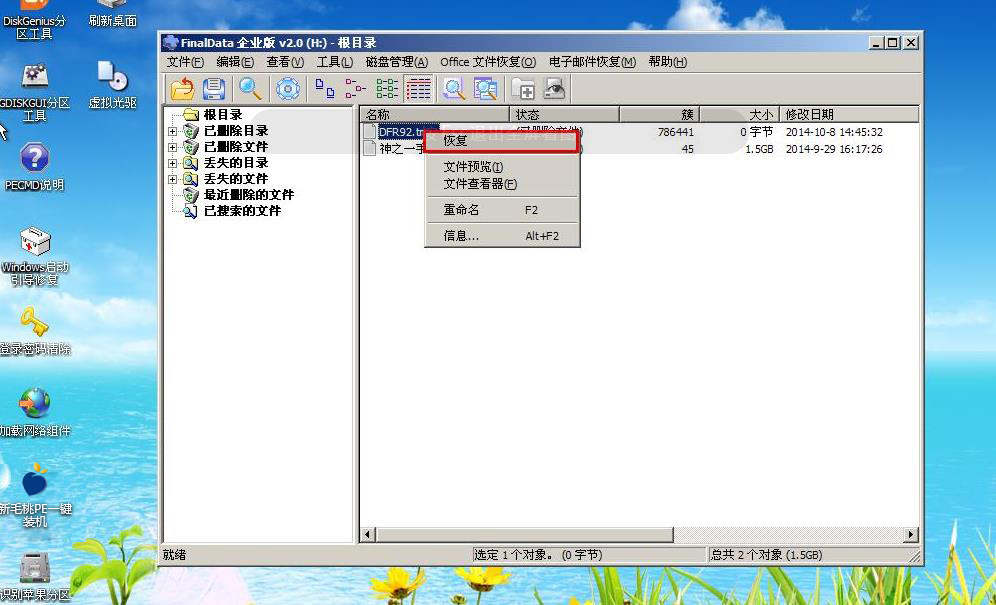Expand the 已删除文件 tree node
This screenshot has width=996, height=605.
[172, 147]
